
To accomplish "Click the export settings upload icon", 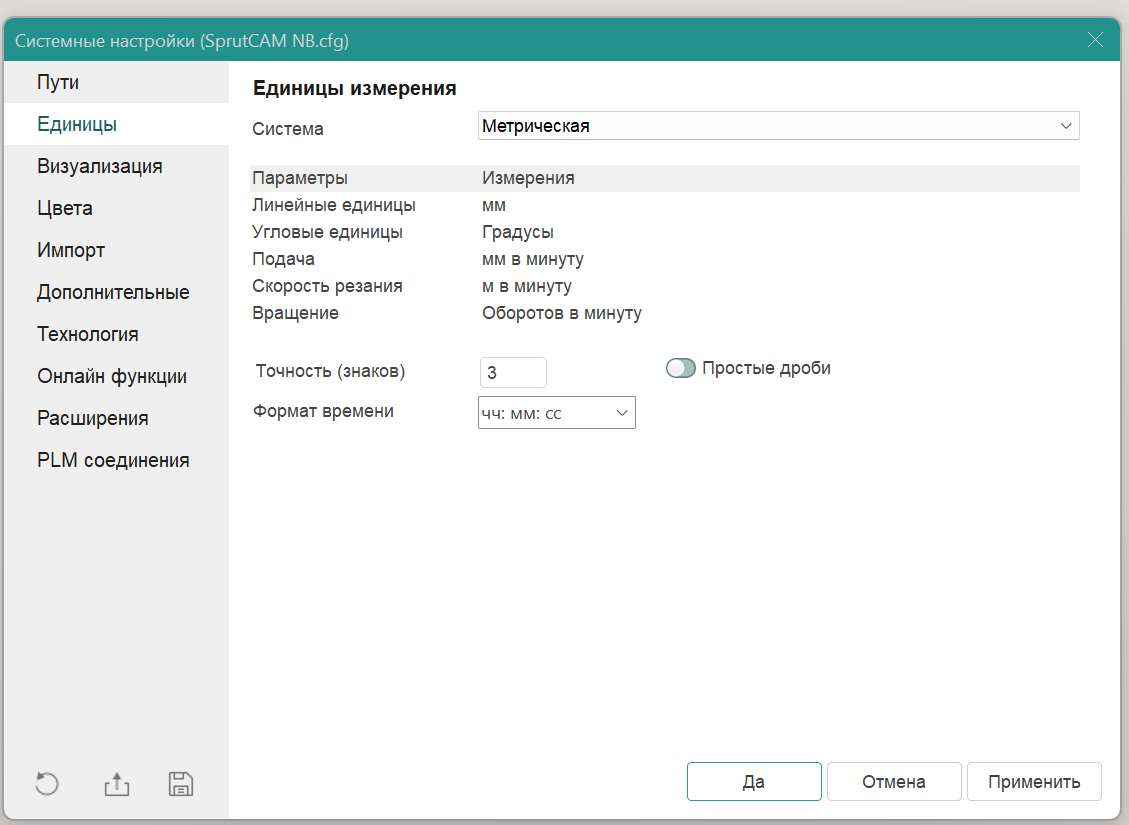I will pyautogui.click(x=117, y=783).
